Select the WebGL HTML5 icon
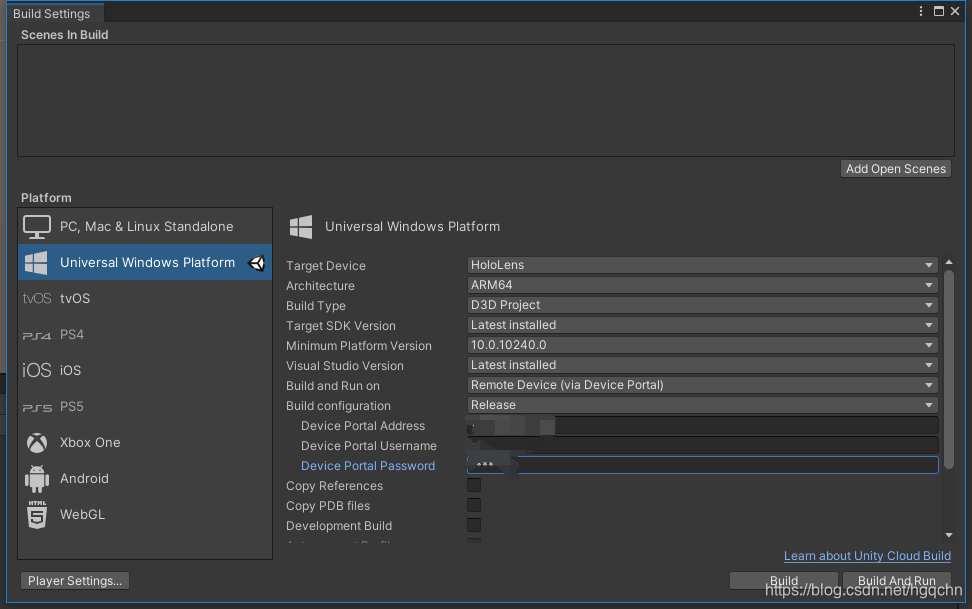The height and width of the screenshot is (609, 972). [37, 515]
